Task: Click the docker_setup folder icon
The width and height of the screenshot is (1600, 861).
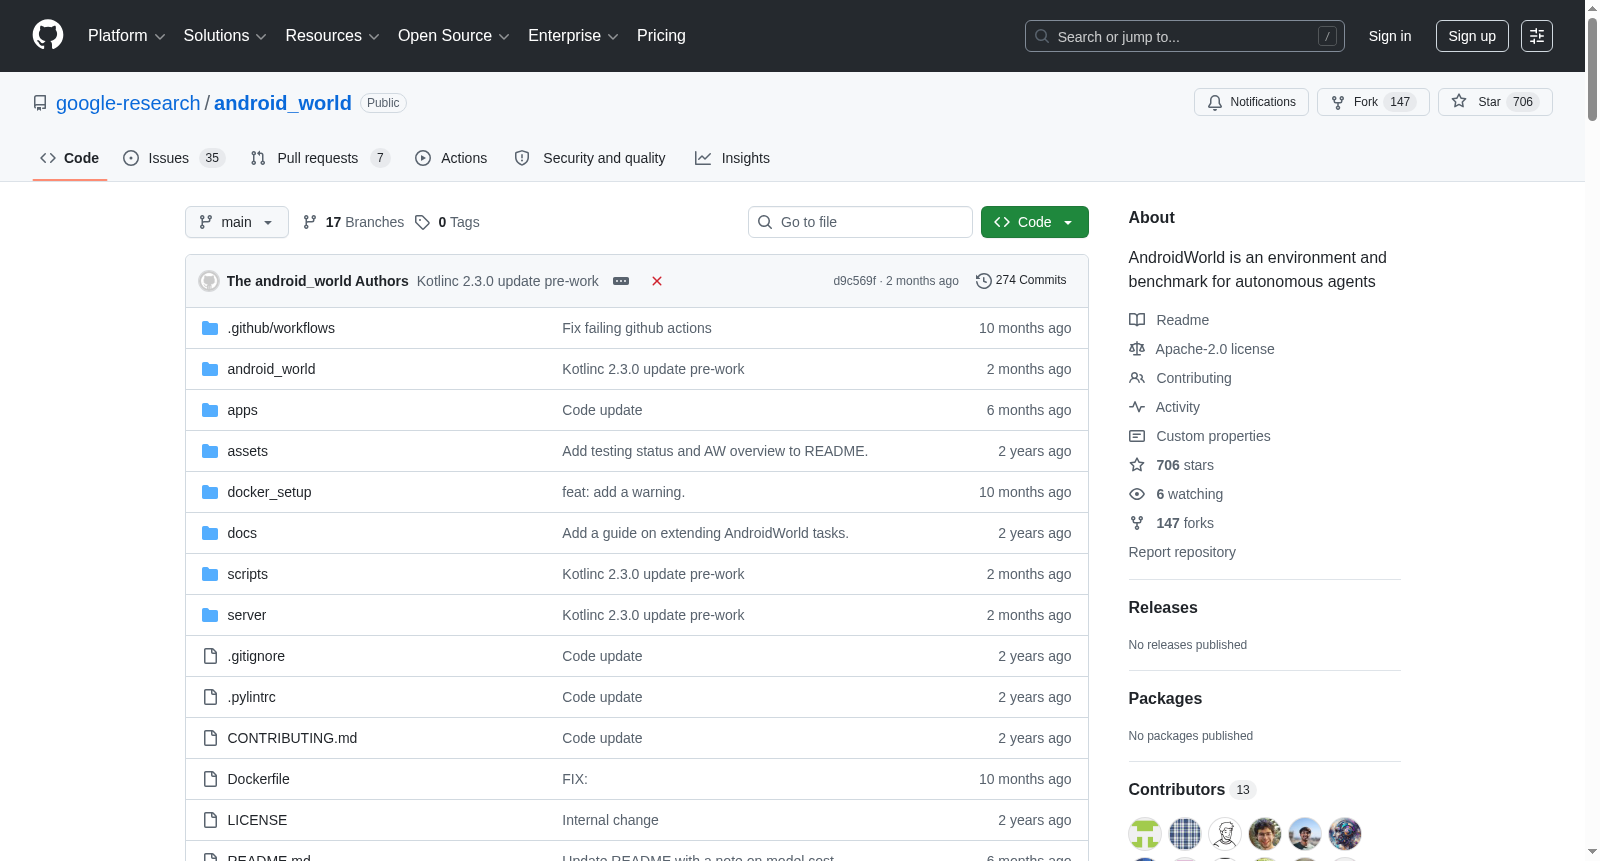Action: pos(210,492)
